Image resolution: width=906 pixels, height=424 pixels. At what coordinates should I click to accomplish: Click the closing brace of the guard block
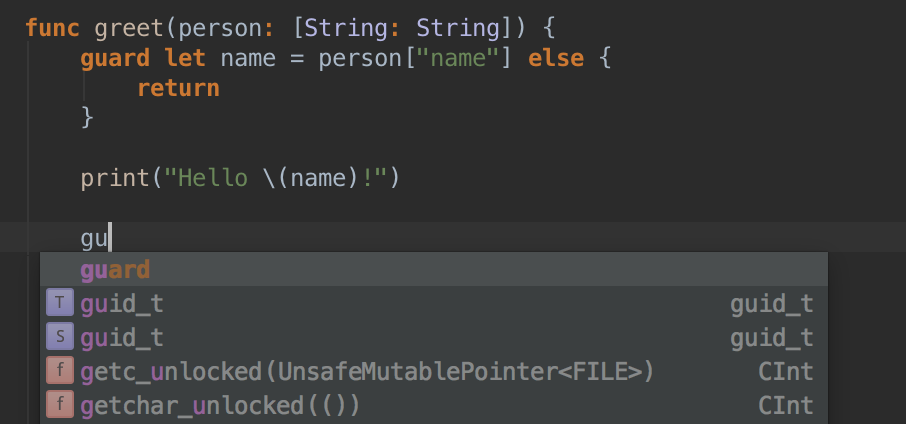[x=87, y=117]
